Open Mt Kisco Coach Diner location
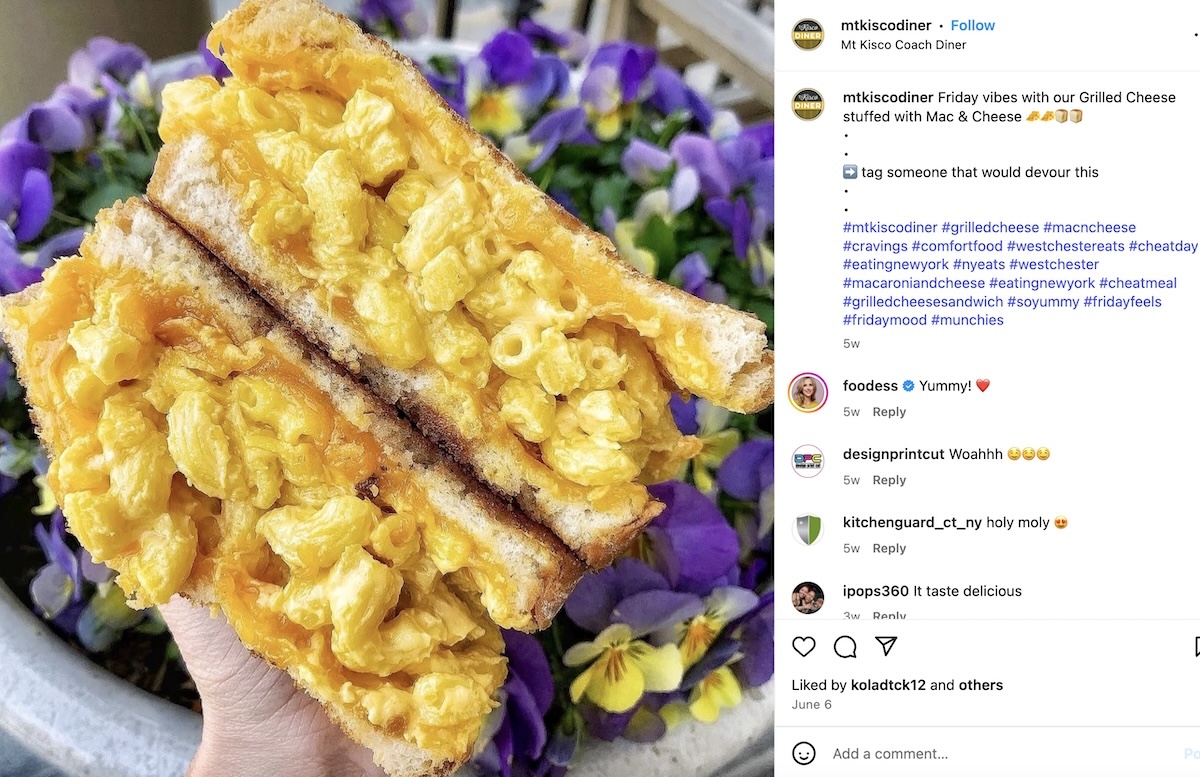The image size is (1200, 777). pos(905,45)
